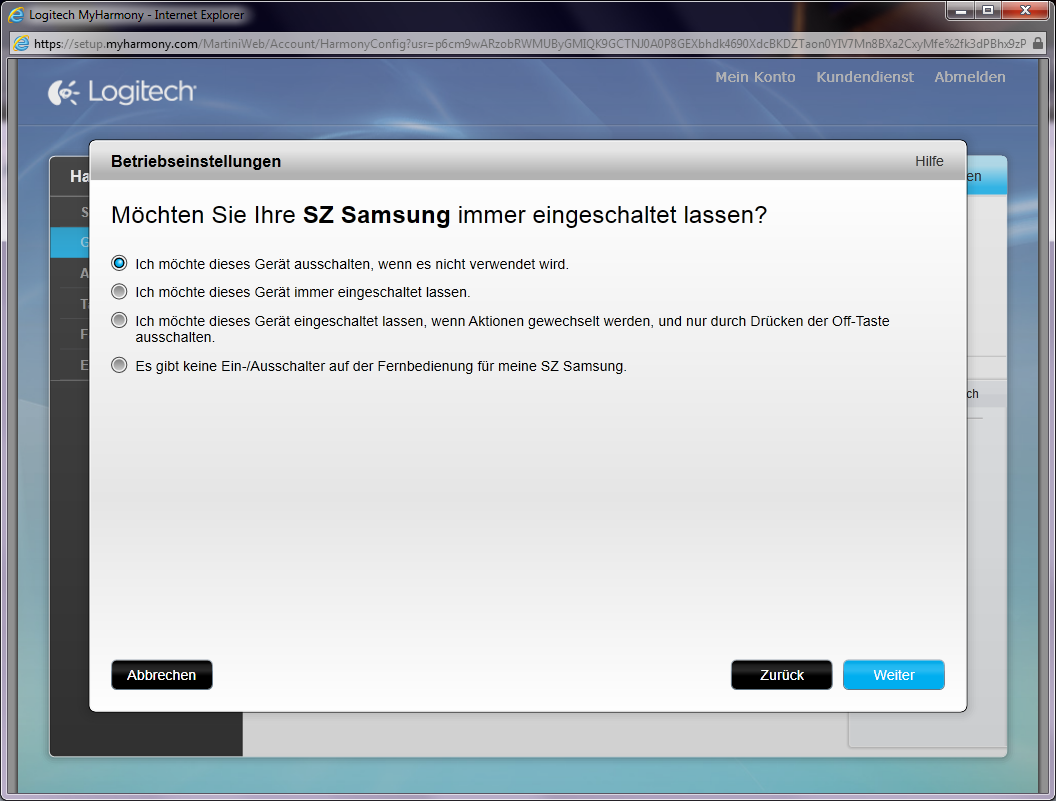Select 'Gerät ausschalten, wenn nicht verwendet' option

tap(119, 264)
